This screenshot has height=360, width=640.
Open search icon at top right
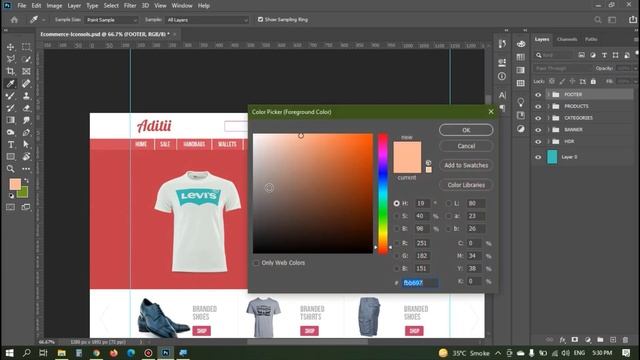coord(598,20)
